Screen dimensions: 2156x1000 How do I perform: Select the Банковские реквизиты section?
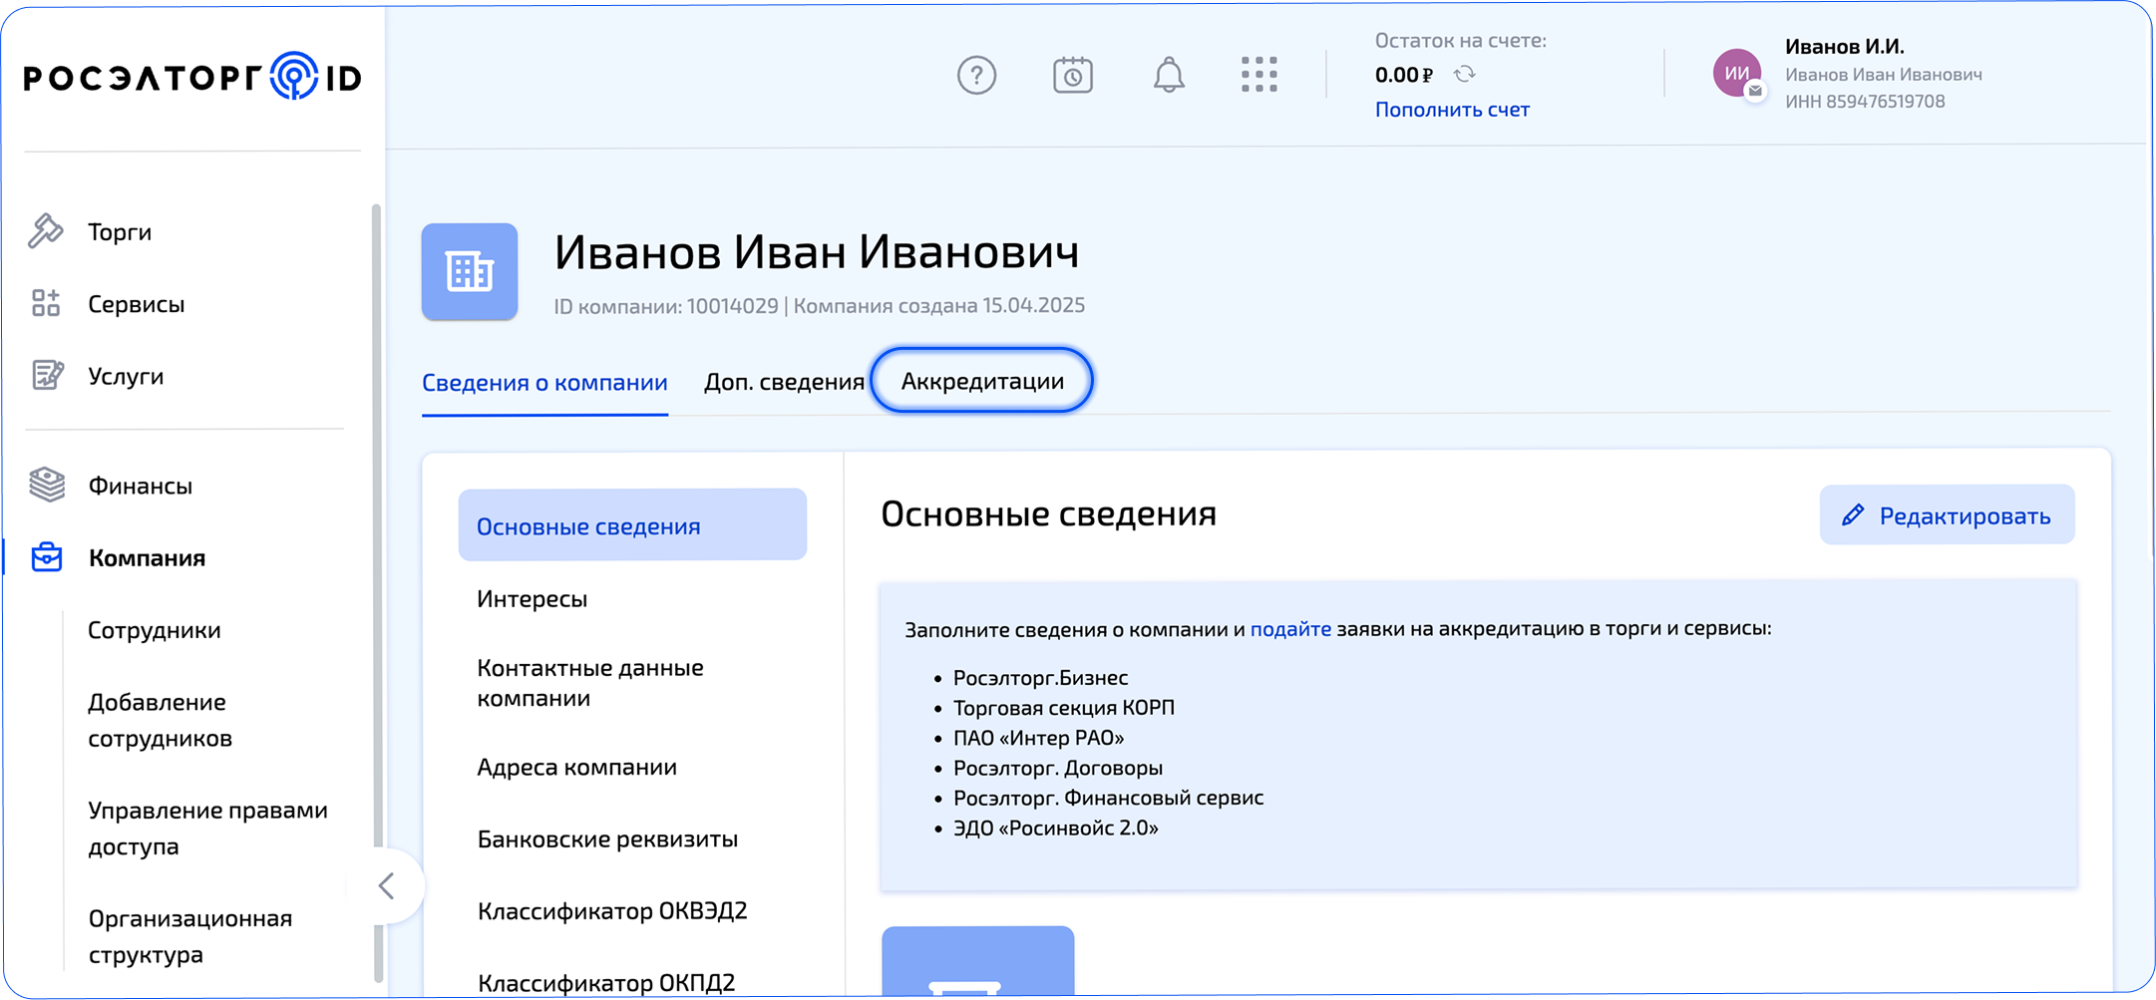(x=608, y=838)
